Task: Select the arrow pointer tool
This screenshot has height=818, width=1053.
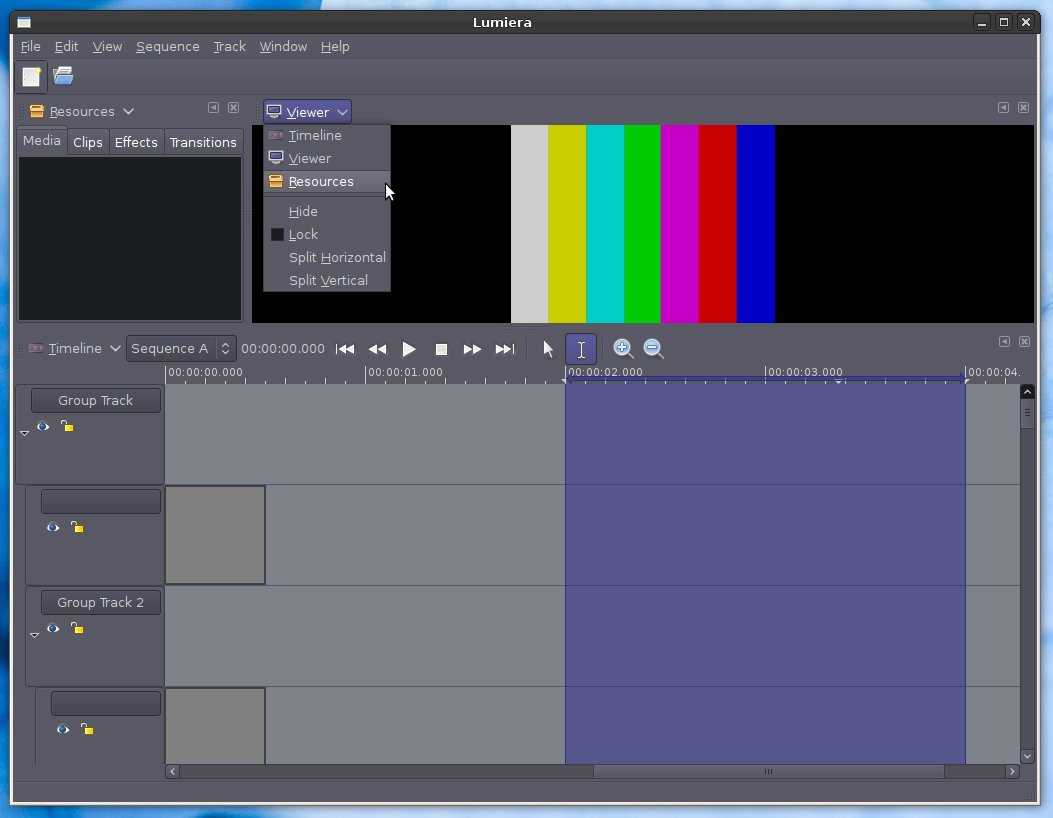Action: [548, 349]
